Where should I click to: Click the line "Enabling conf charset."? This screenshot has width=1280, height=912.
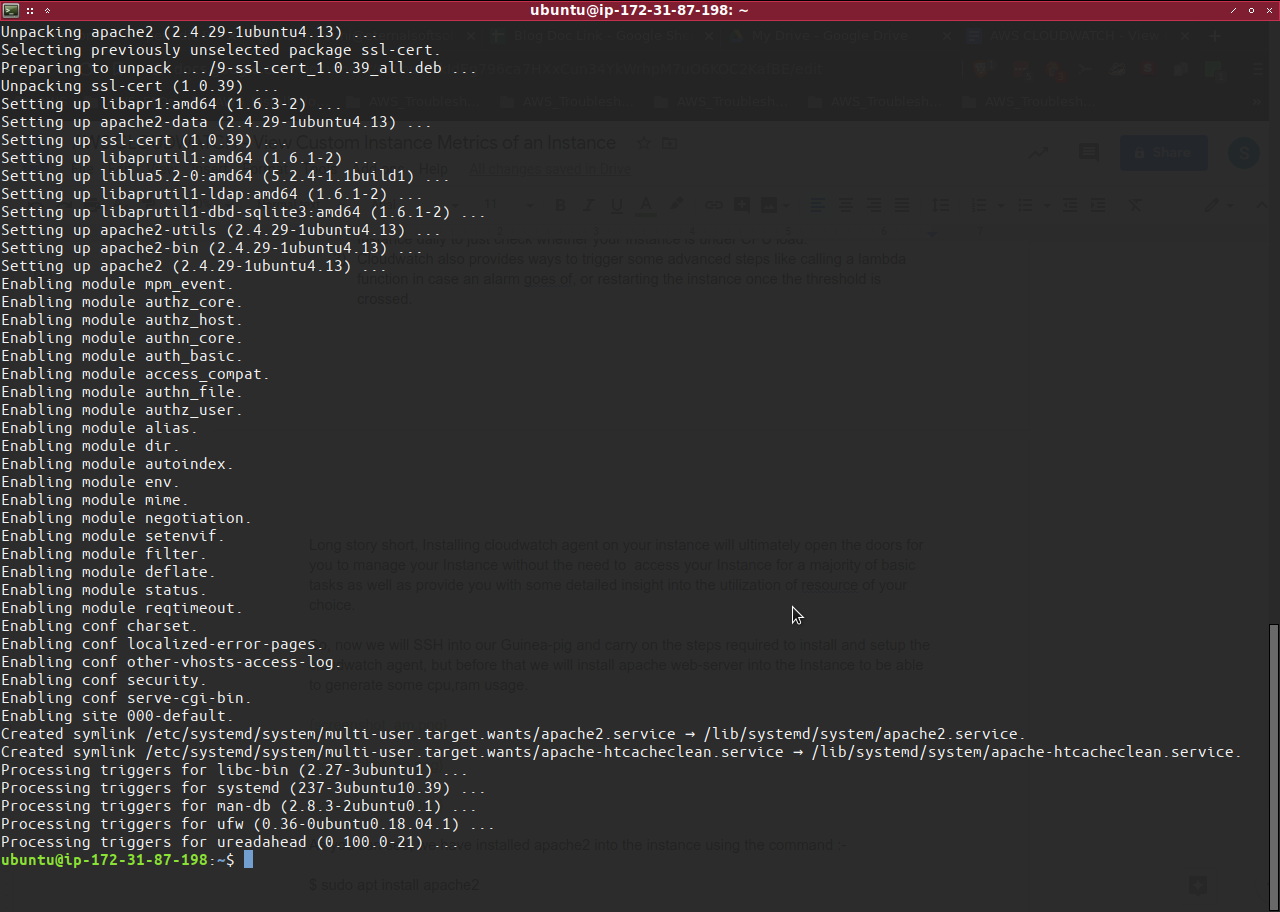click(x=100, y=626)
